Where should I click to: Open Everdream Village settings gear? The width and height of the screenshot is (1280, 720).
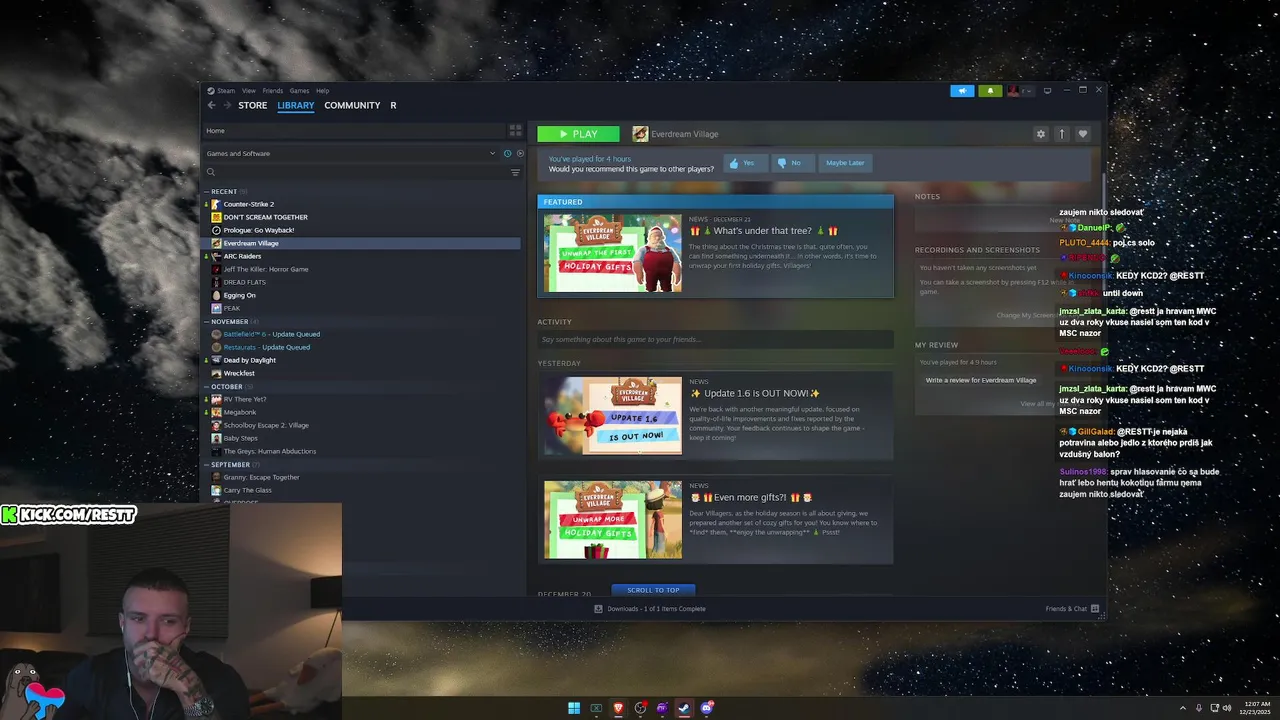coord(1041,134)
